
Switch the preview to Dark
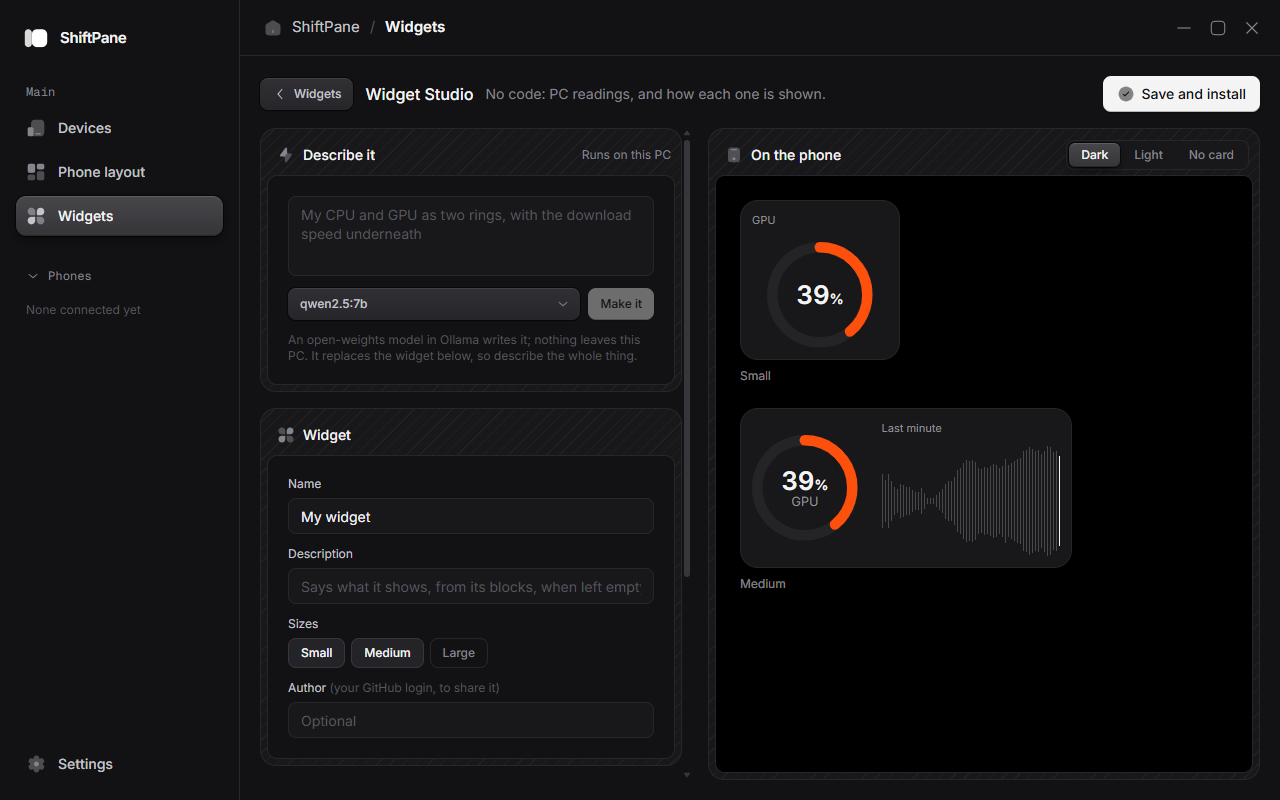(x=1095, y=155)
